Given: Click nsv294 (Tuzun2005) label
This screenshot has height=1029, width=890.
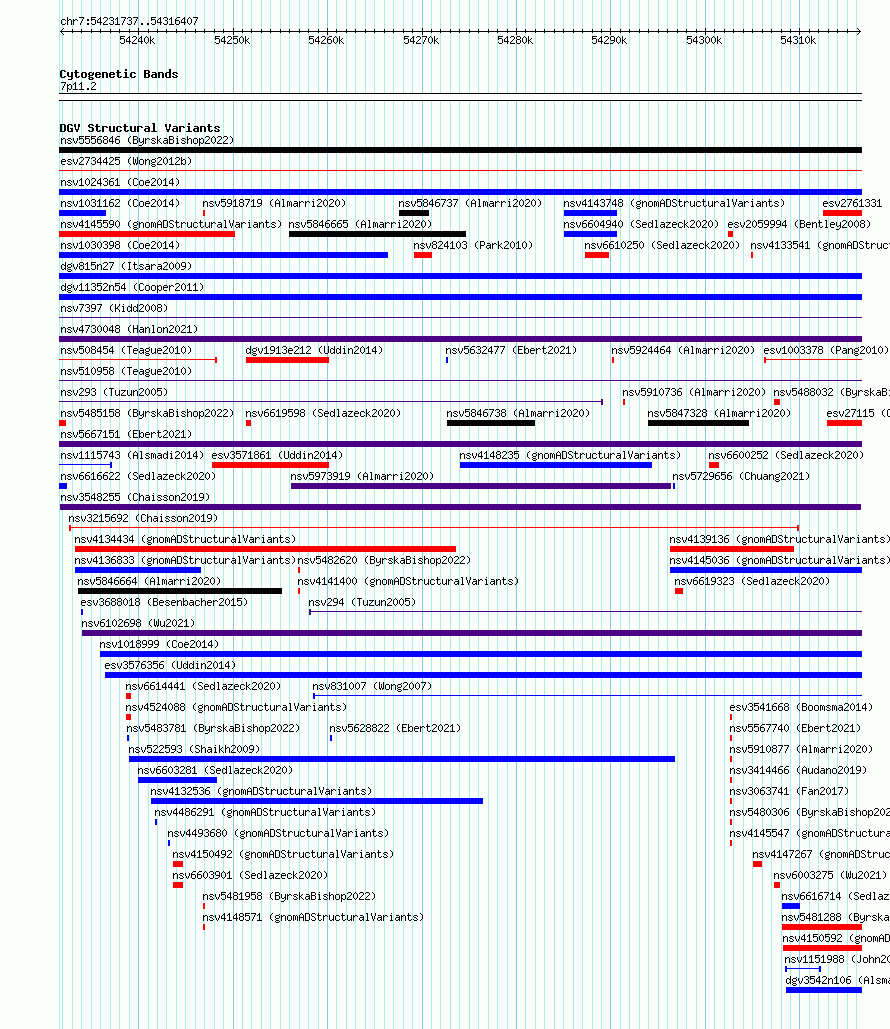Looking at the screenshot, I should 362,602.
